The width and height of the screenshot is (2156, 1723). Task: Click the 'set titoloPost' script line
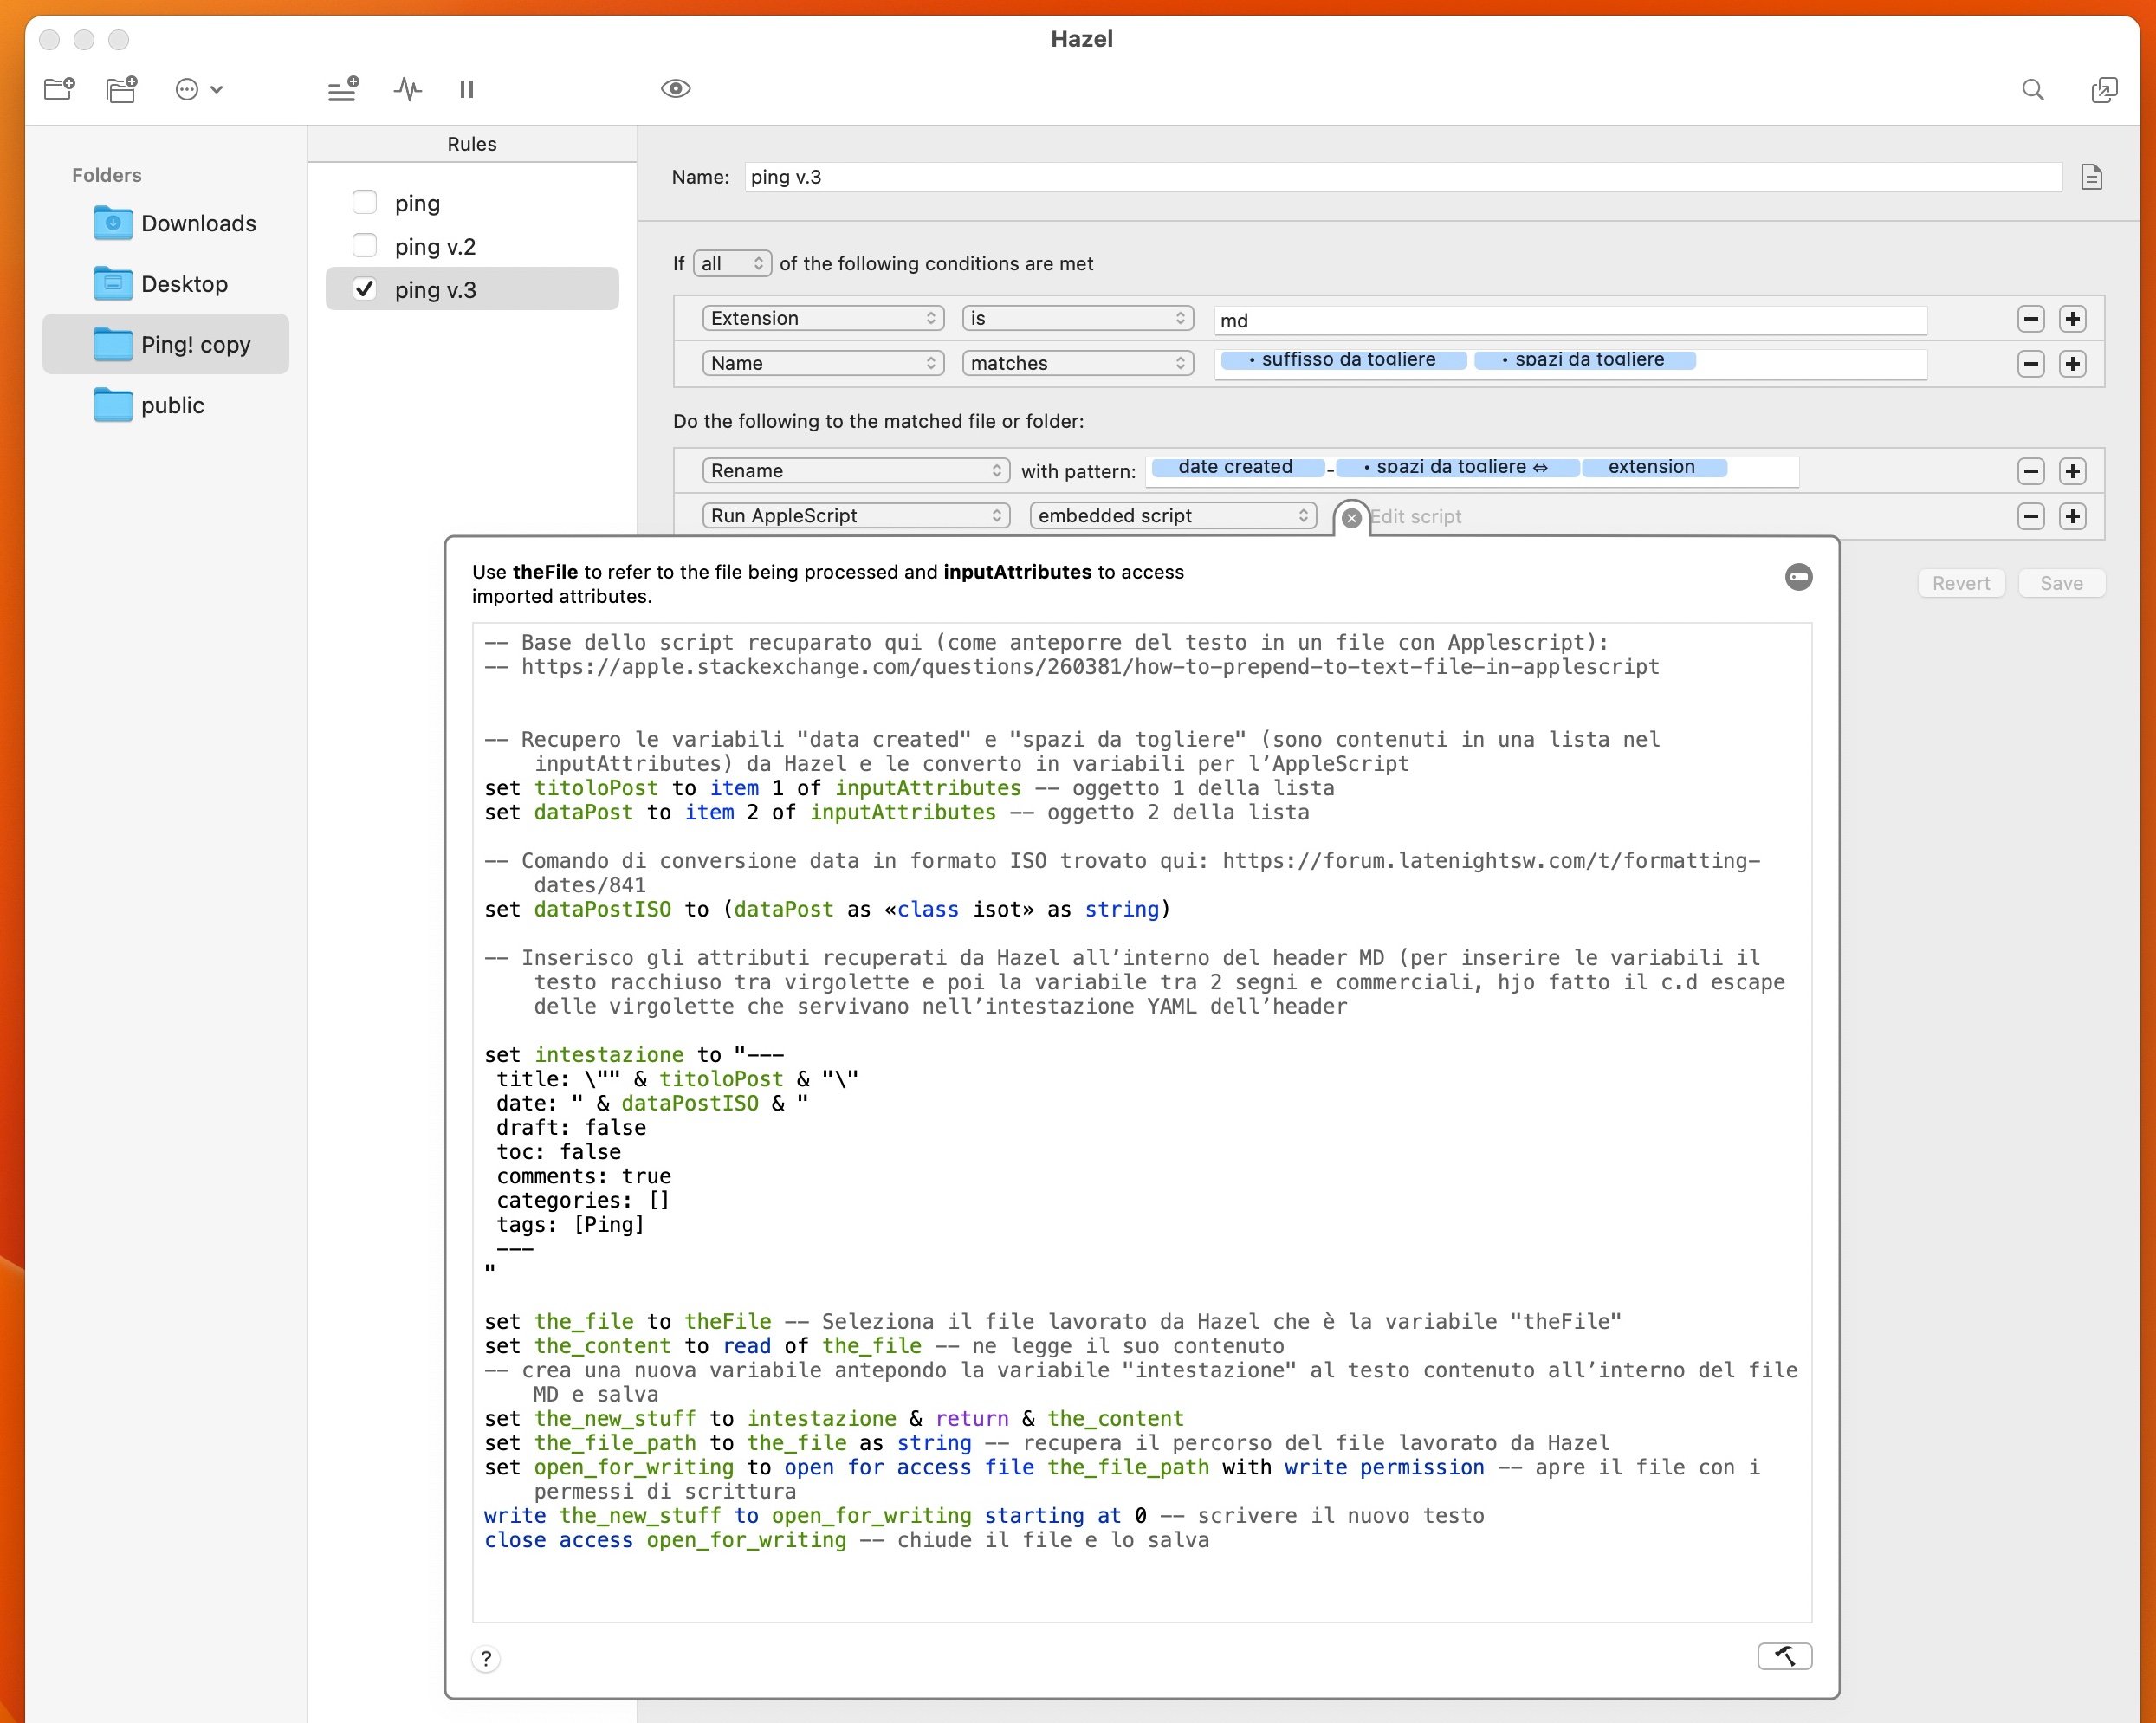tap(909, 788)
